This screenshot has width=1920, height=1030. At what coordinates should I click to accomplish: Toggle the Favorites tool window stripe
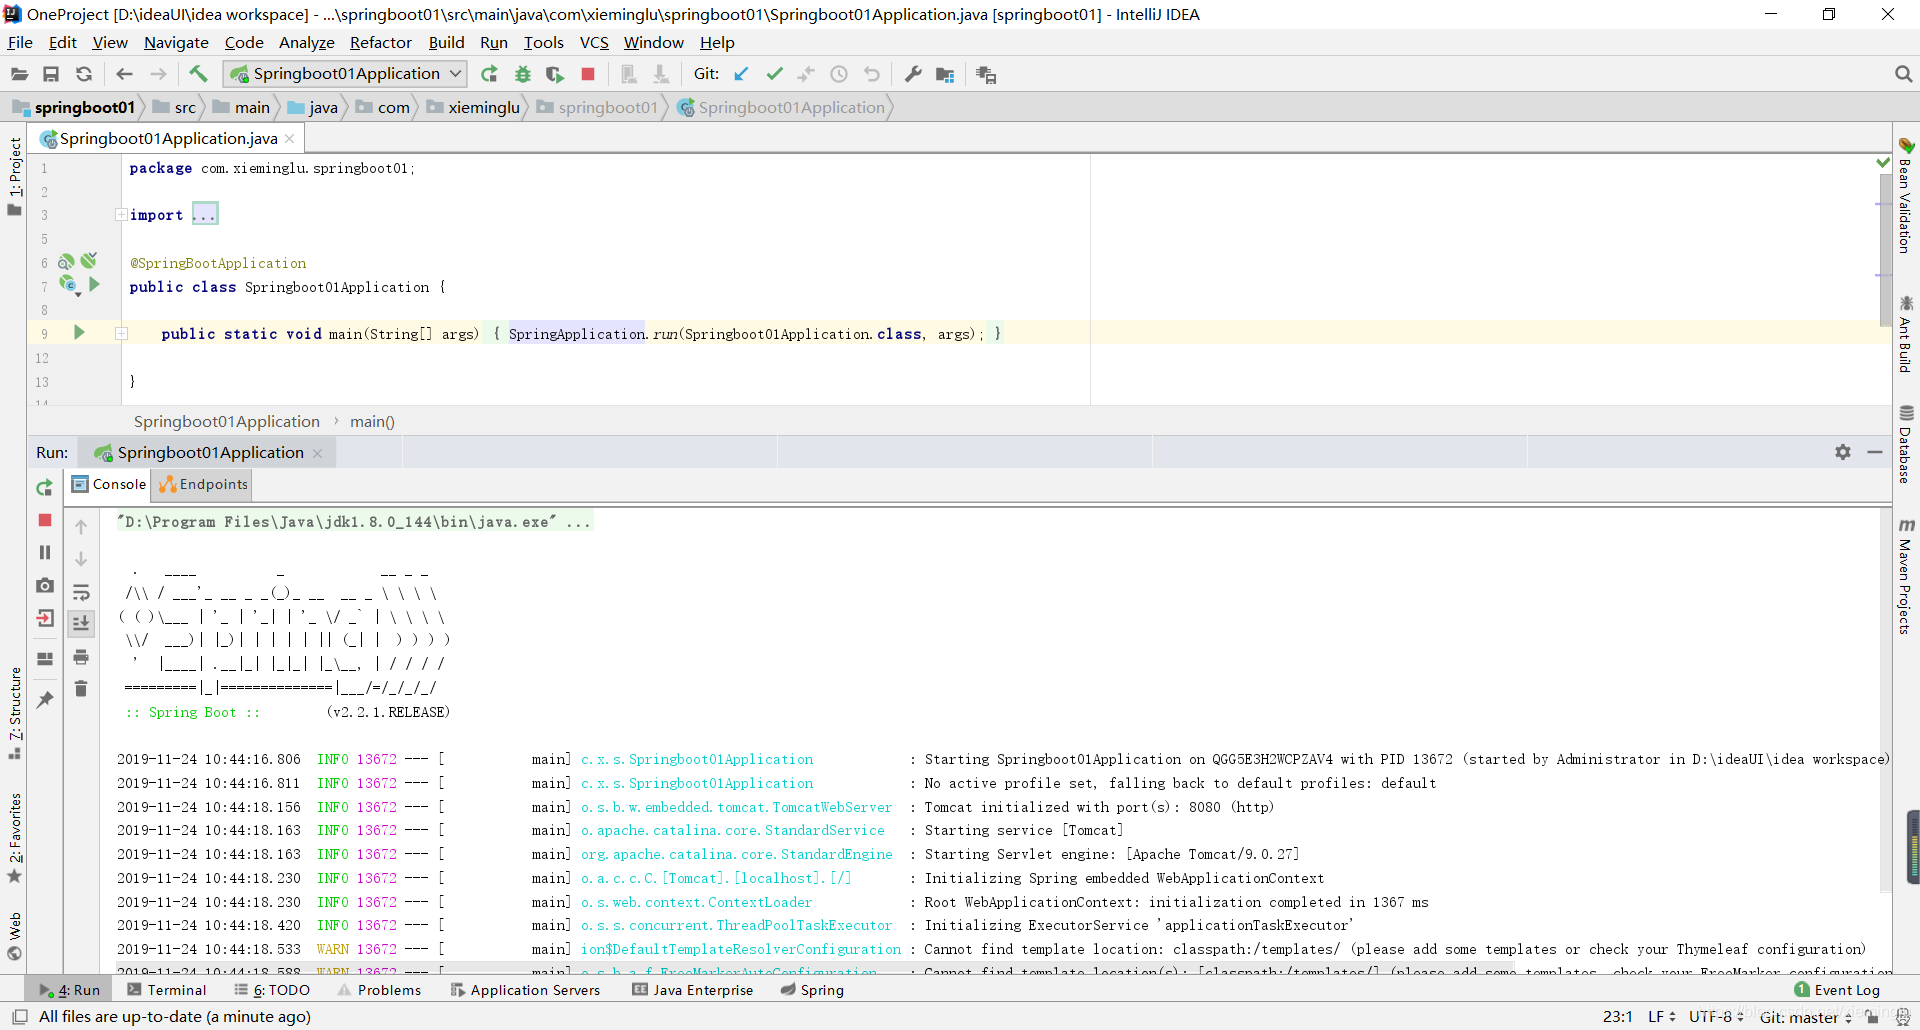pyautogui.click(x=14, y=838)
